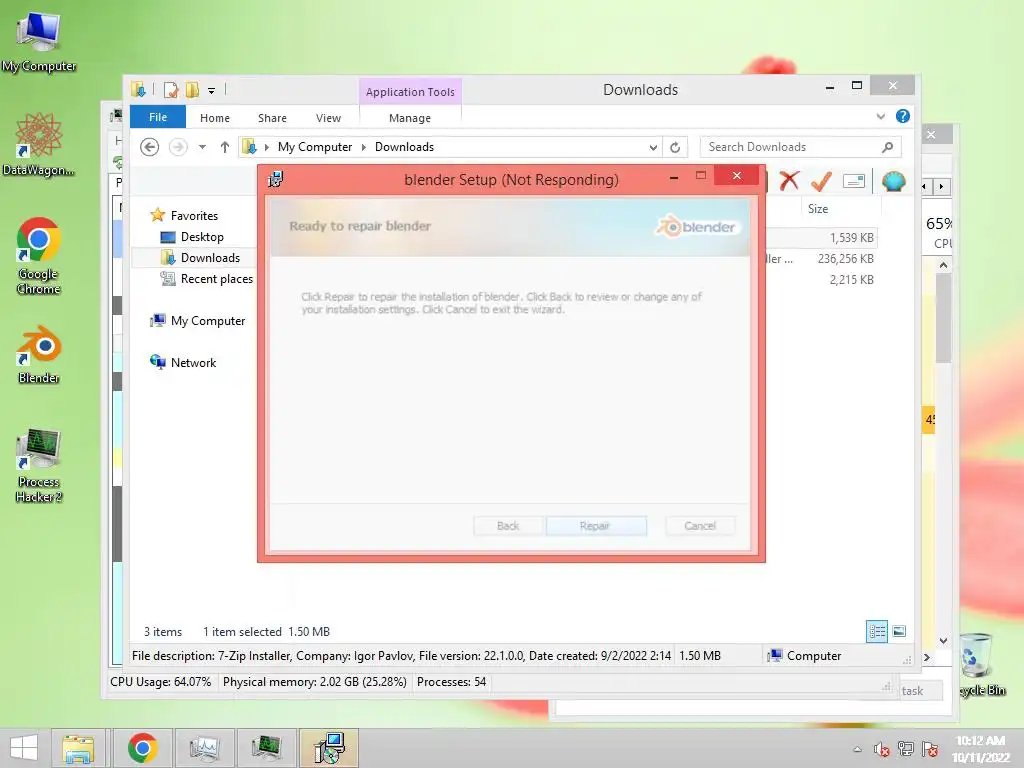Click the CPU Usage status bar entry
The height and width of the screenshot is (768, 1024).
161,682
